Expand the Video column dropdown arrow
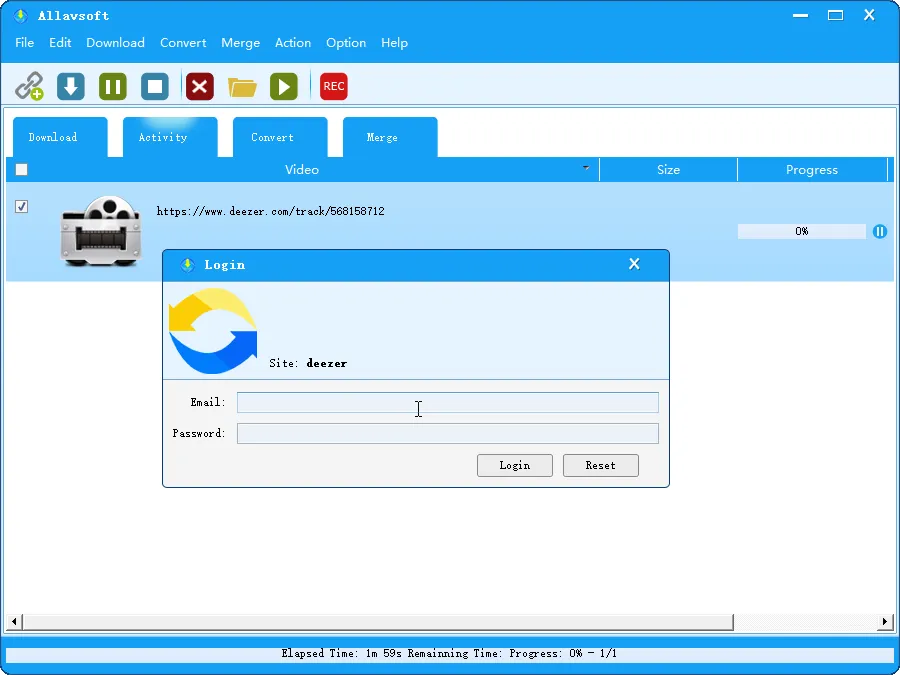Viewport: 900px width, 675px height. point(586,168)
